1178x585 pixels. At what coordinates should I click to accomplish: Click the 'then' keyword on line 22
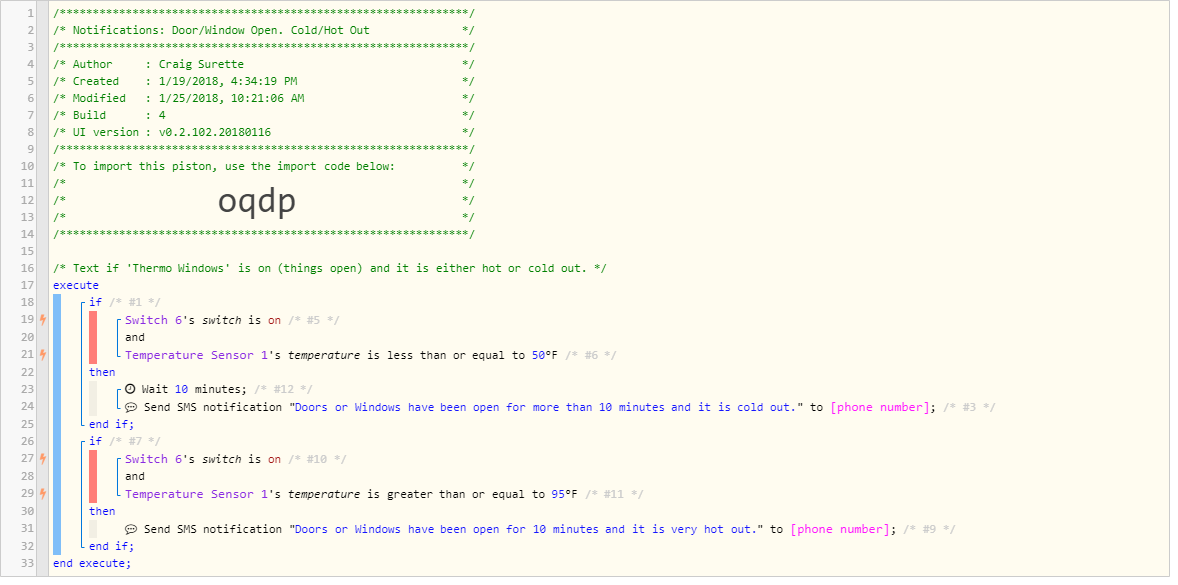click(102, 372)
